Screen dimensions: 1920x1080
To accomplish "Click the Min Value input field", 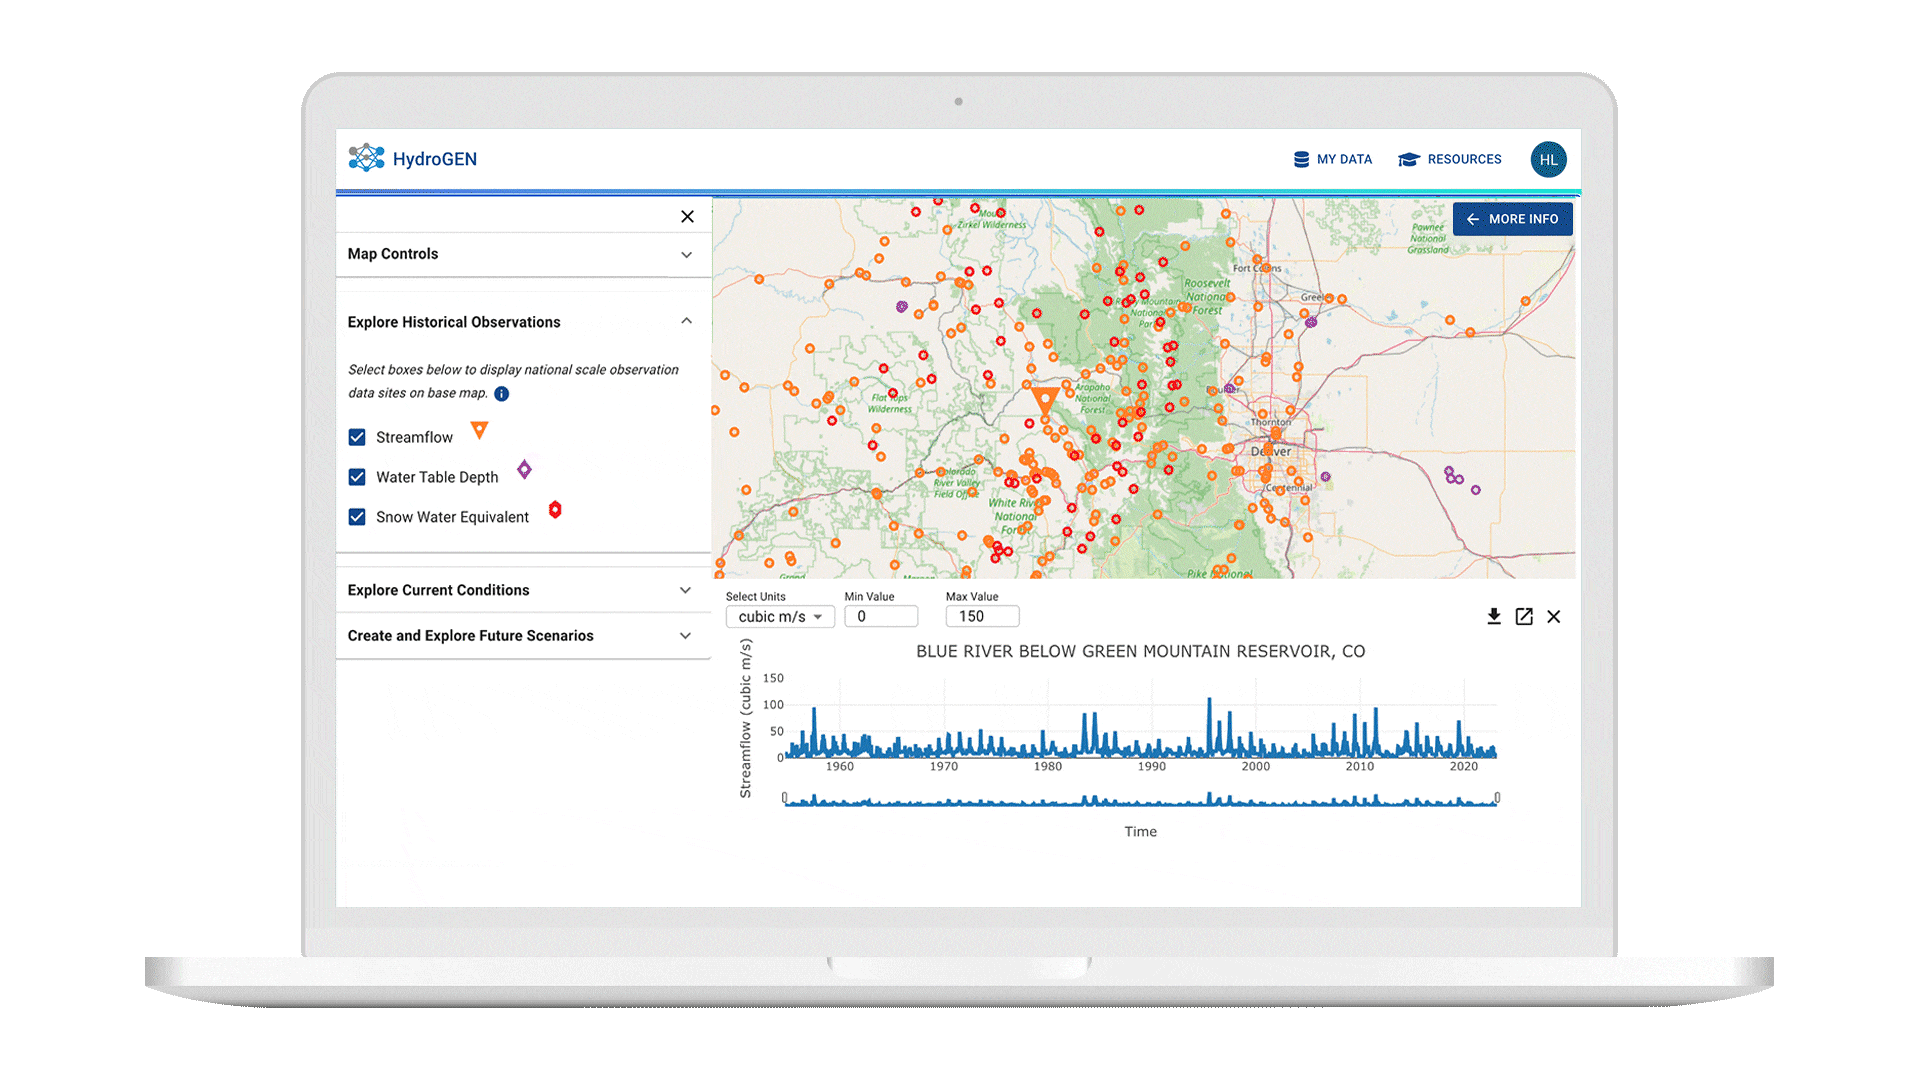I will point(881,617).
